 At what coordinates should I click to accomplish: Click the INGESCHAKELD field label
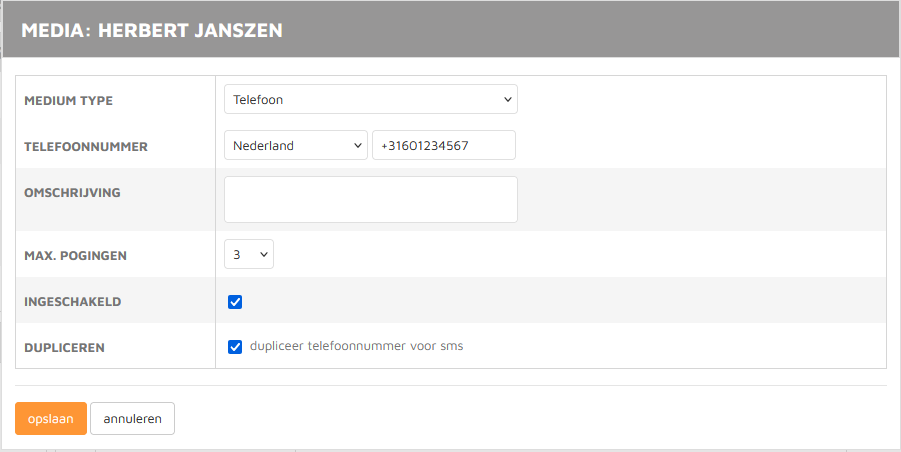tap(72, 302)
